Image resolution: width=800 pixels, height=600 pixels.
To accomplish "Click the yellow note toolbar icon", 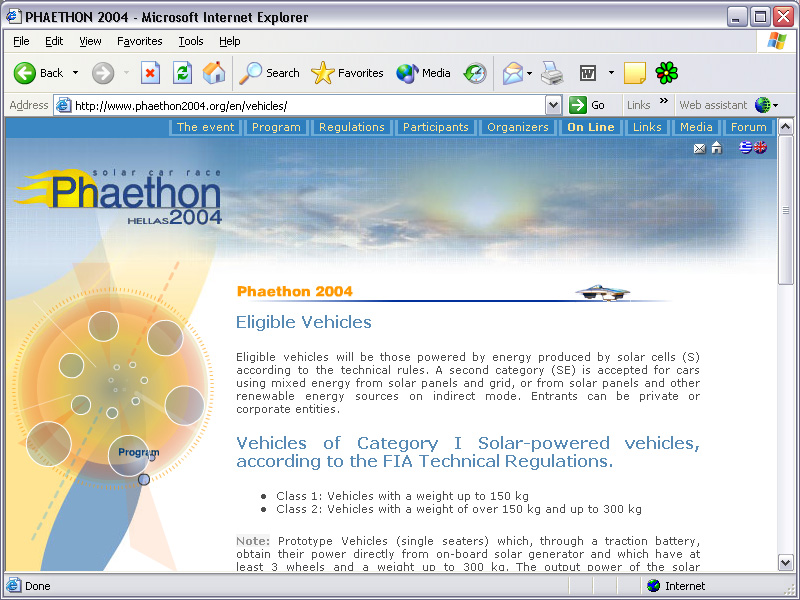I will (x=635, y=73).
